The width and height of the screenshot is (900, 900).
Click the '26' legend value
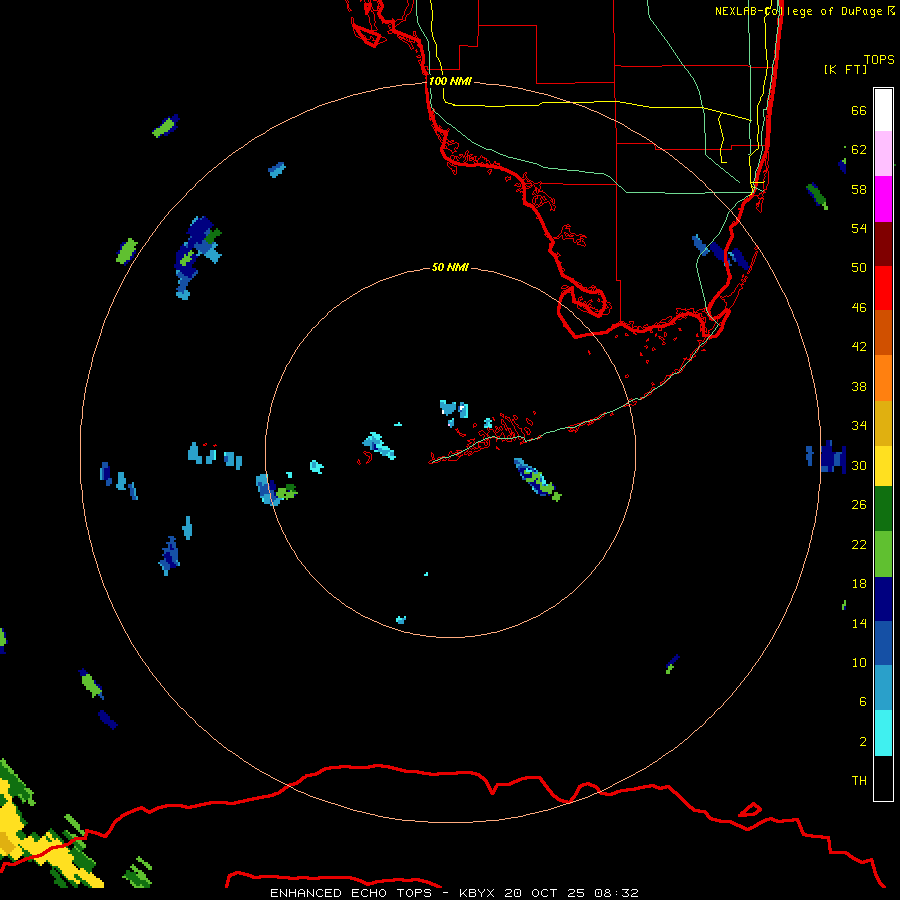tap(859, 505)
